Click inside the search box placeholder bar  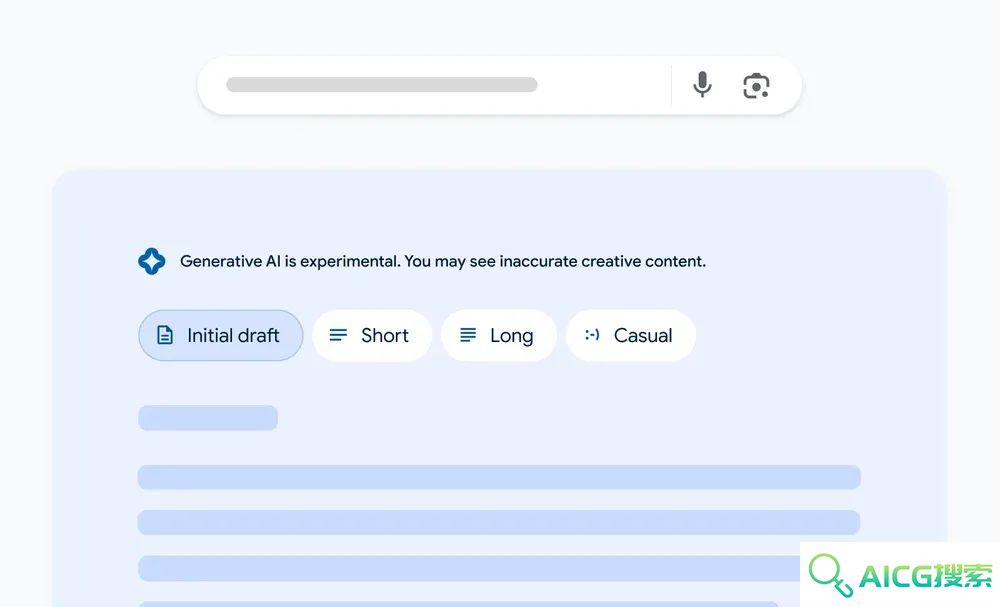[x=381, y=85]
